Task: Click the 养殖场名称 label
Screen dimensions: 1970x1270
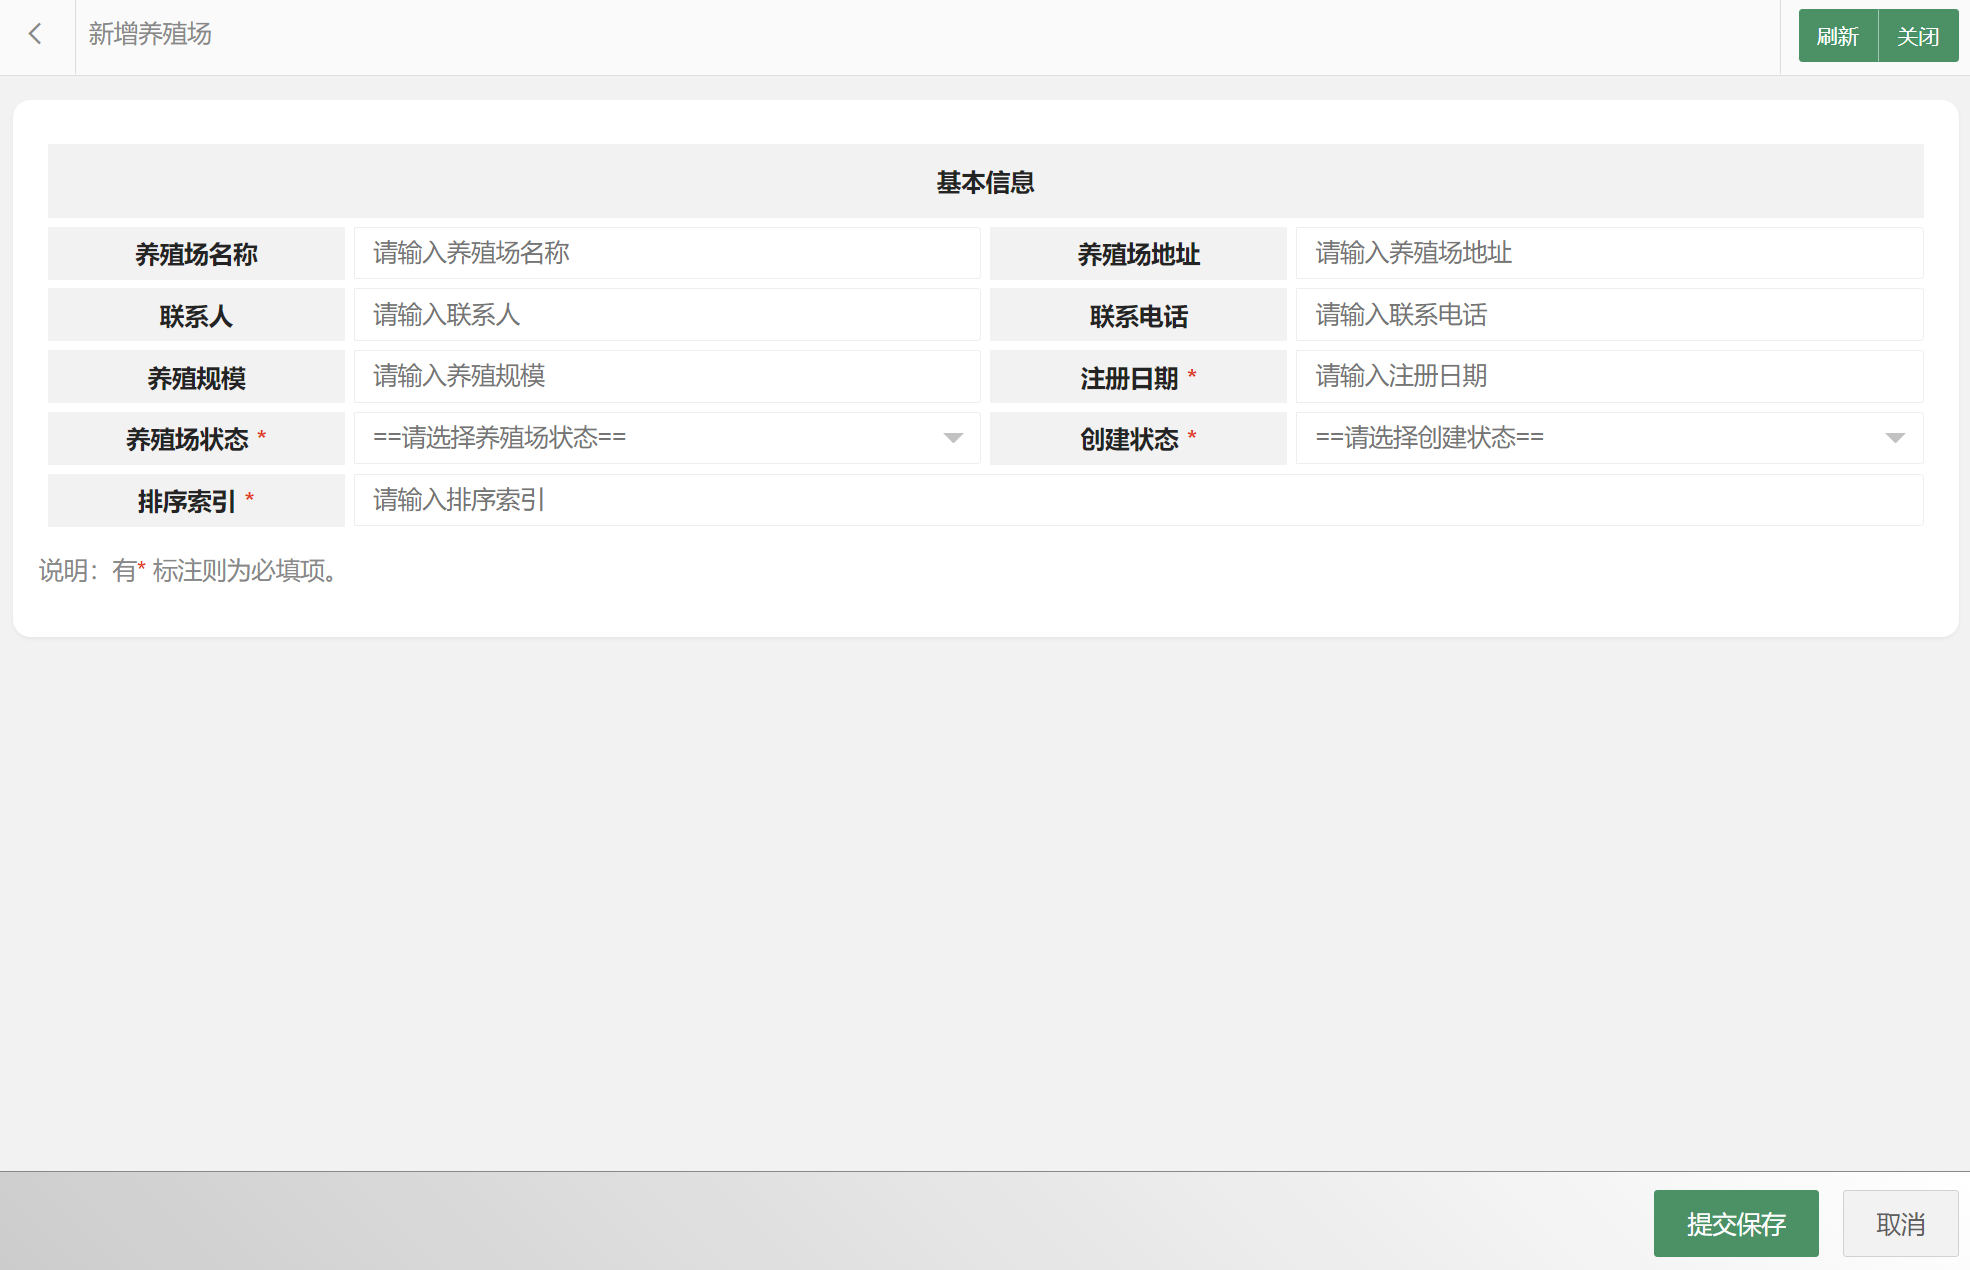Action: click(196, 254)
